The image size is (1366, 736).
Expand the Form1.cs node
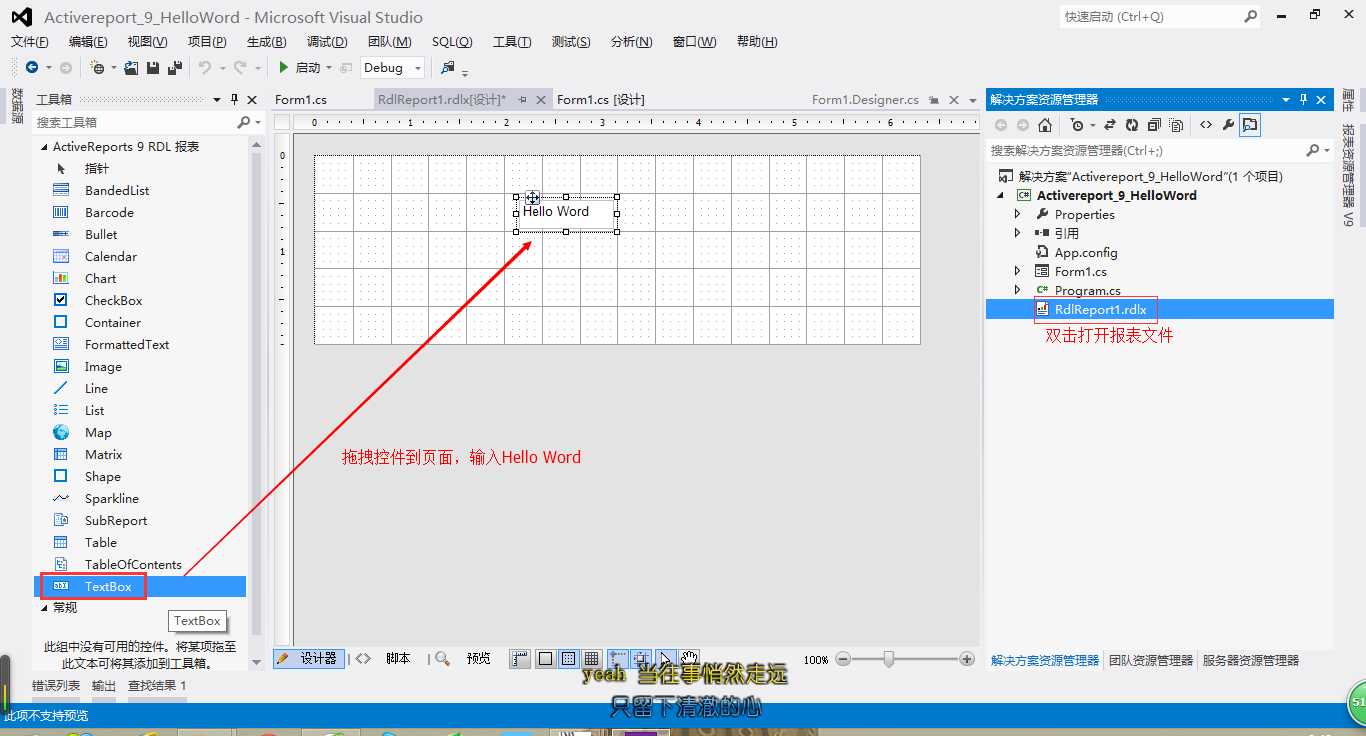point(1018,271)
